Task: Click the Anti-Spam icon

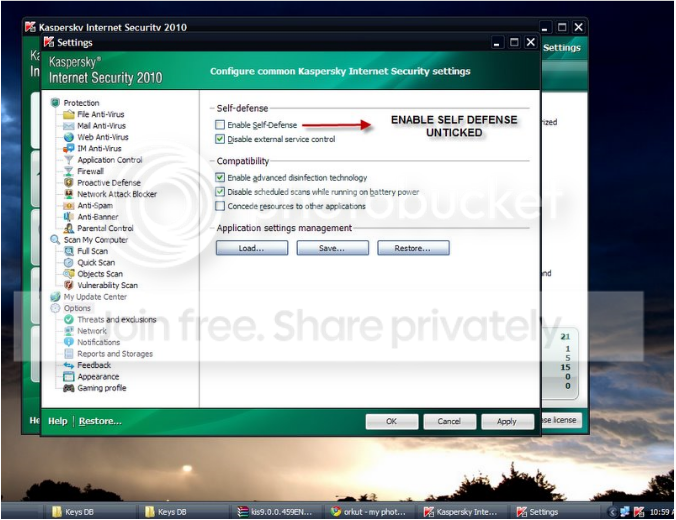Action: [x=69, y=206]
